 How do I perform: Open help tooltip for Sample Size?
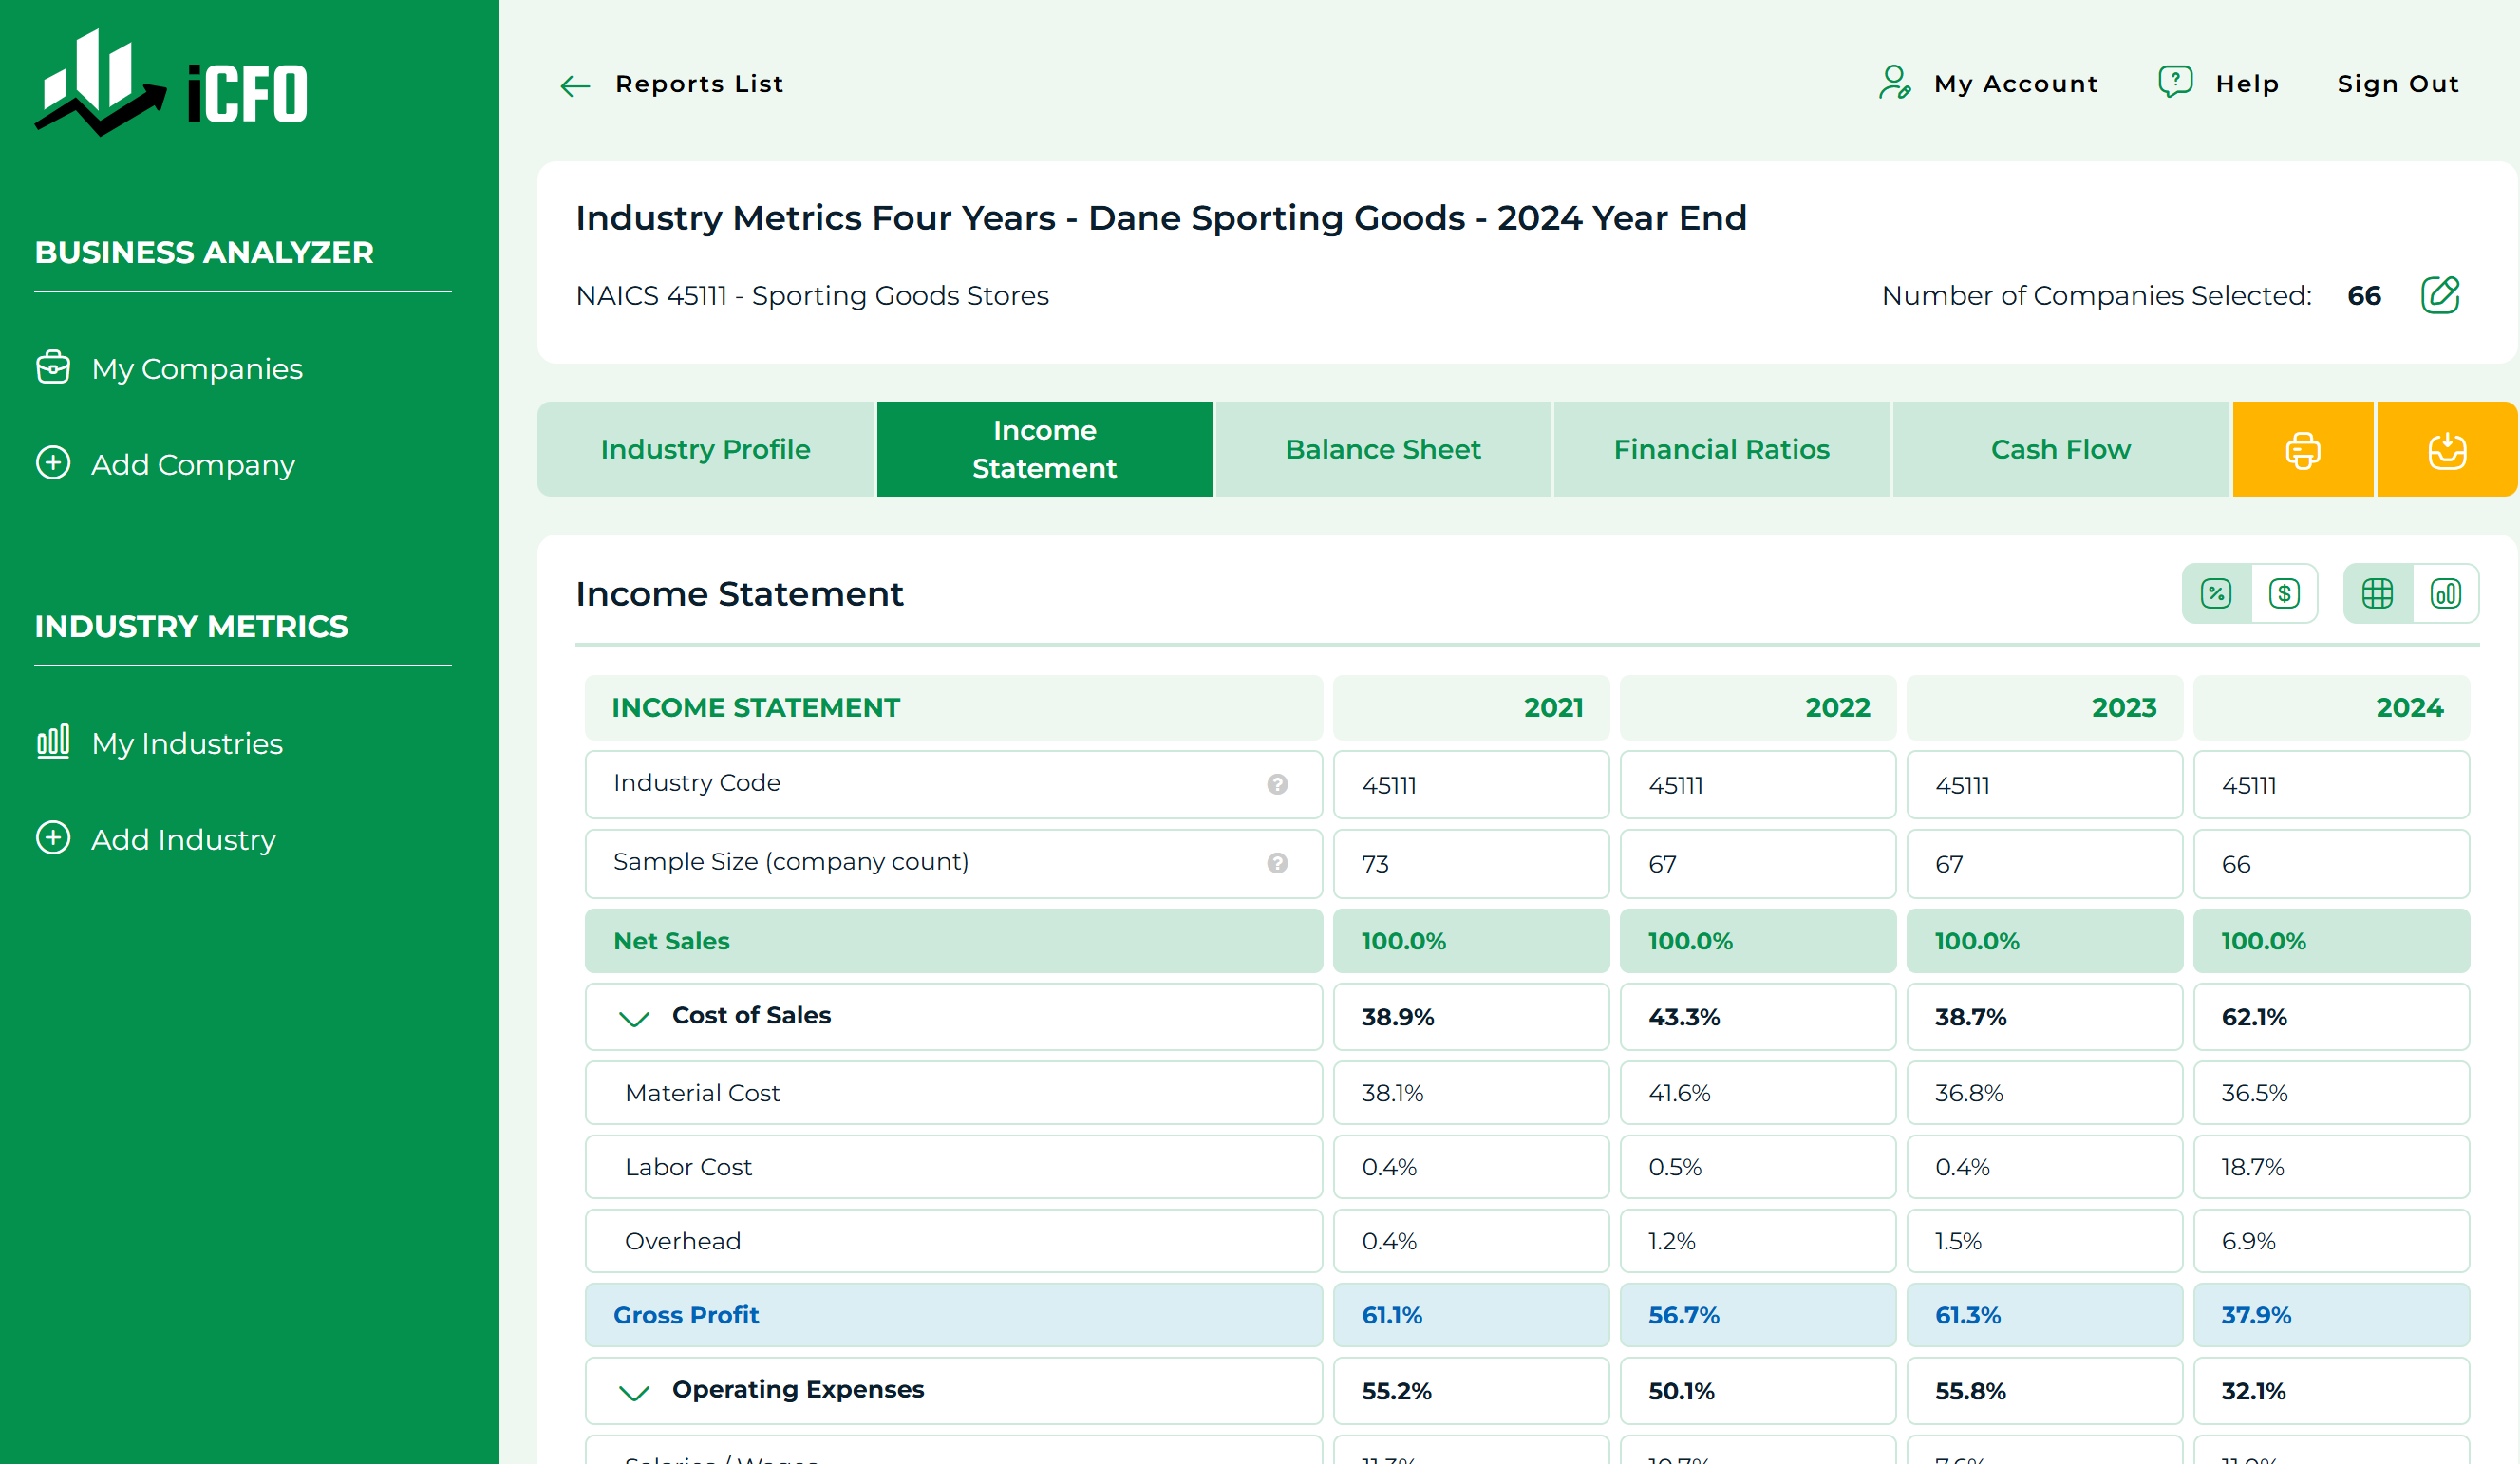tap(1277, 863)
